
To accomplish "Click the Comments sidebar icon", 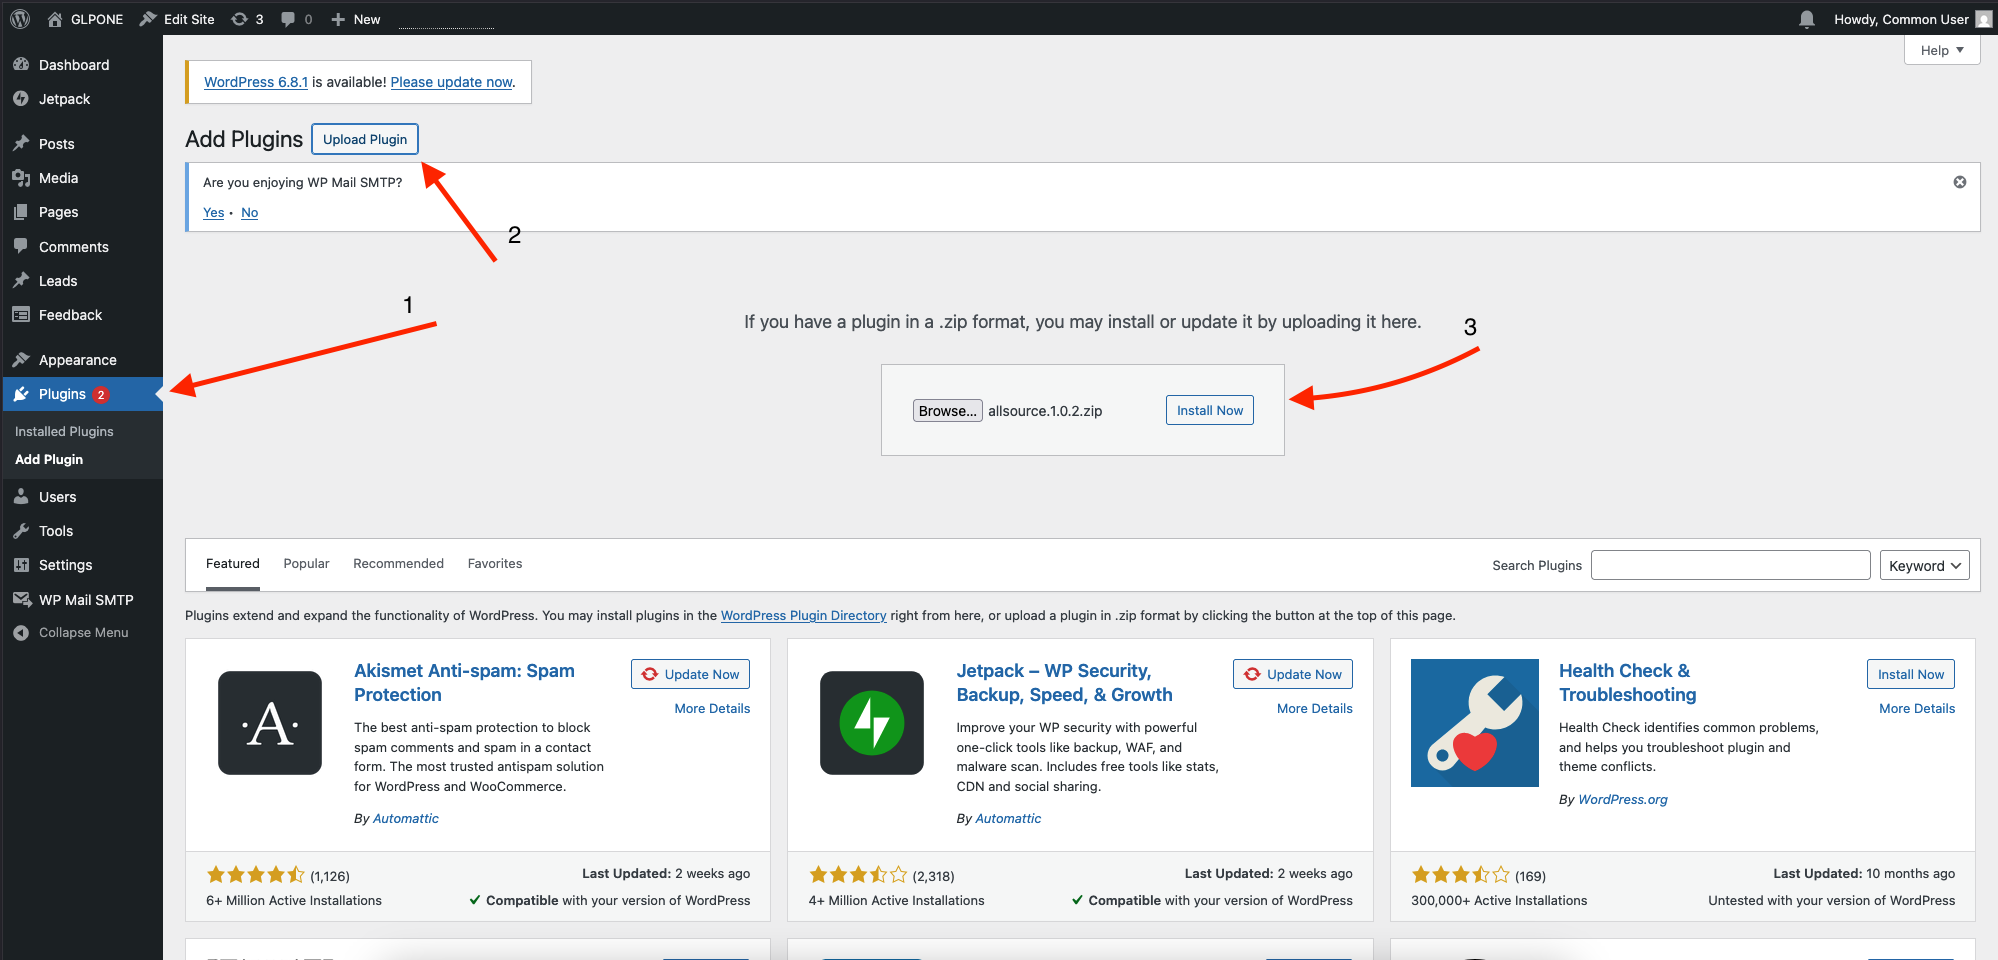I will [21, 246].
